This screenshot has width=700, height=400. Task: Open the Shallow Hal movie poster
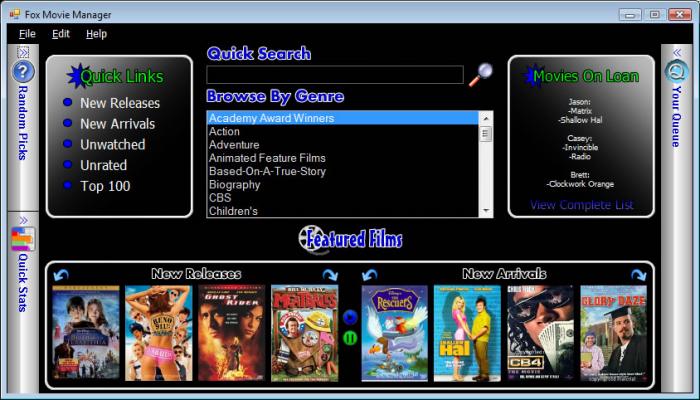[467, 333]
